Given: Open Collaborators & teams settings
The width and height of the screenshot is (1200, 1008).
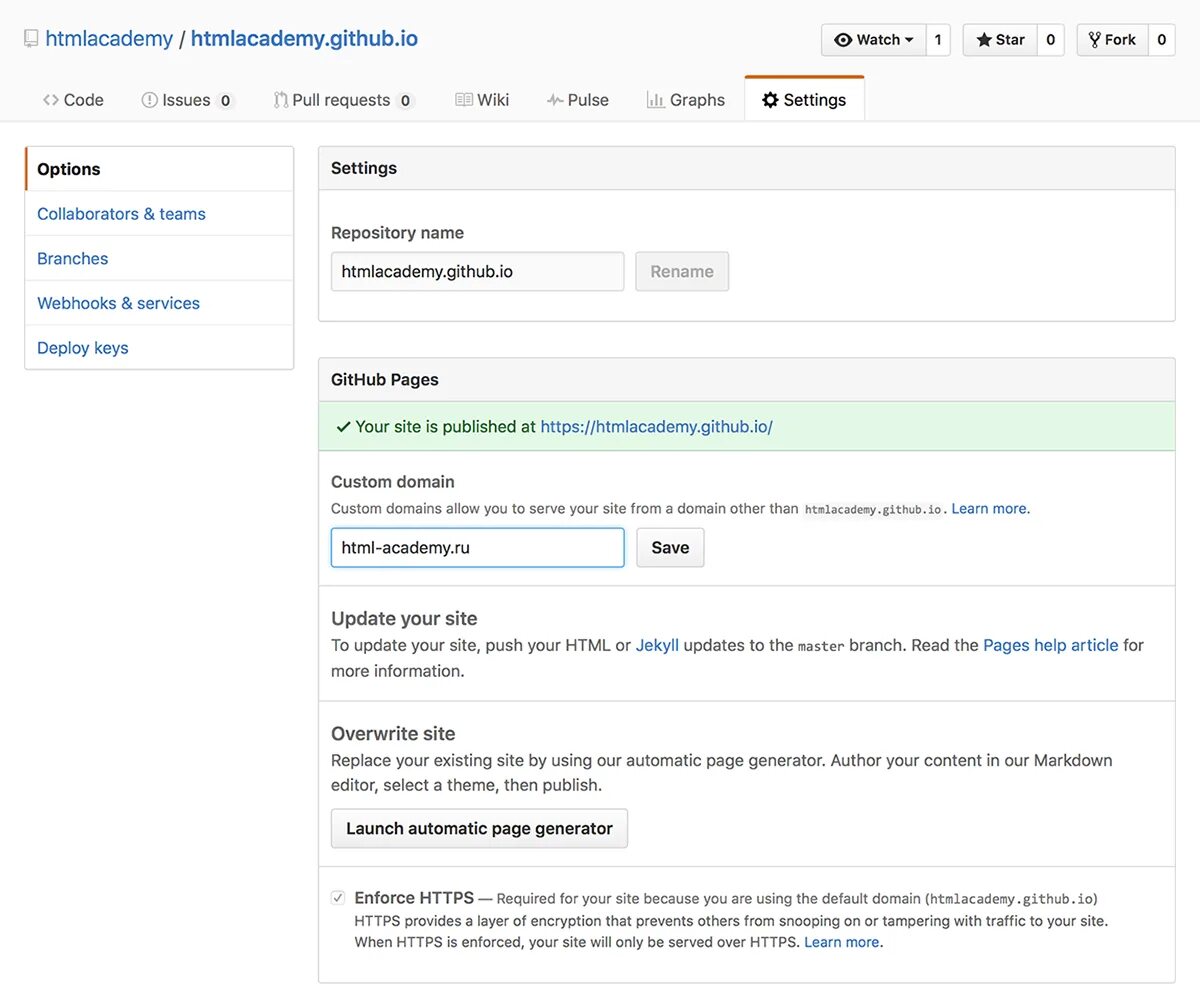Looking at the screenshot, I should pyautogui.click(x=121, y=214).
